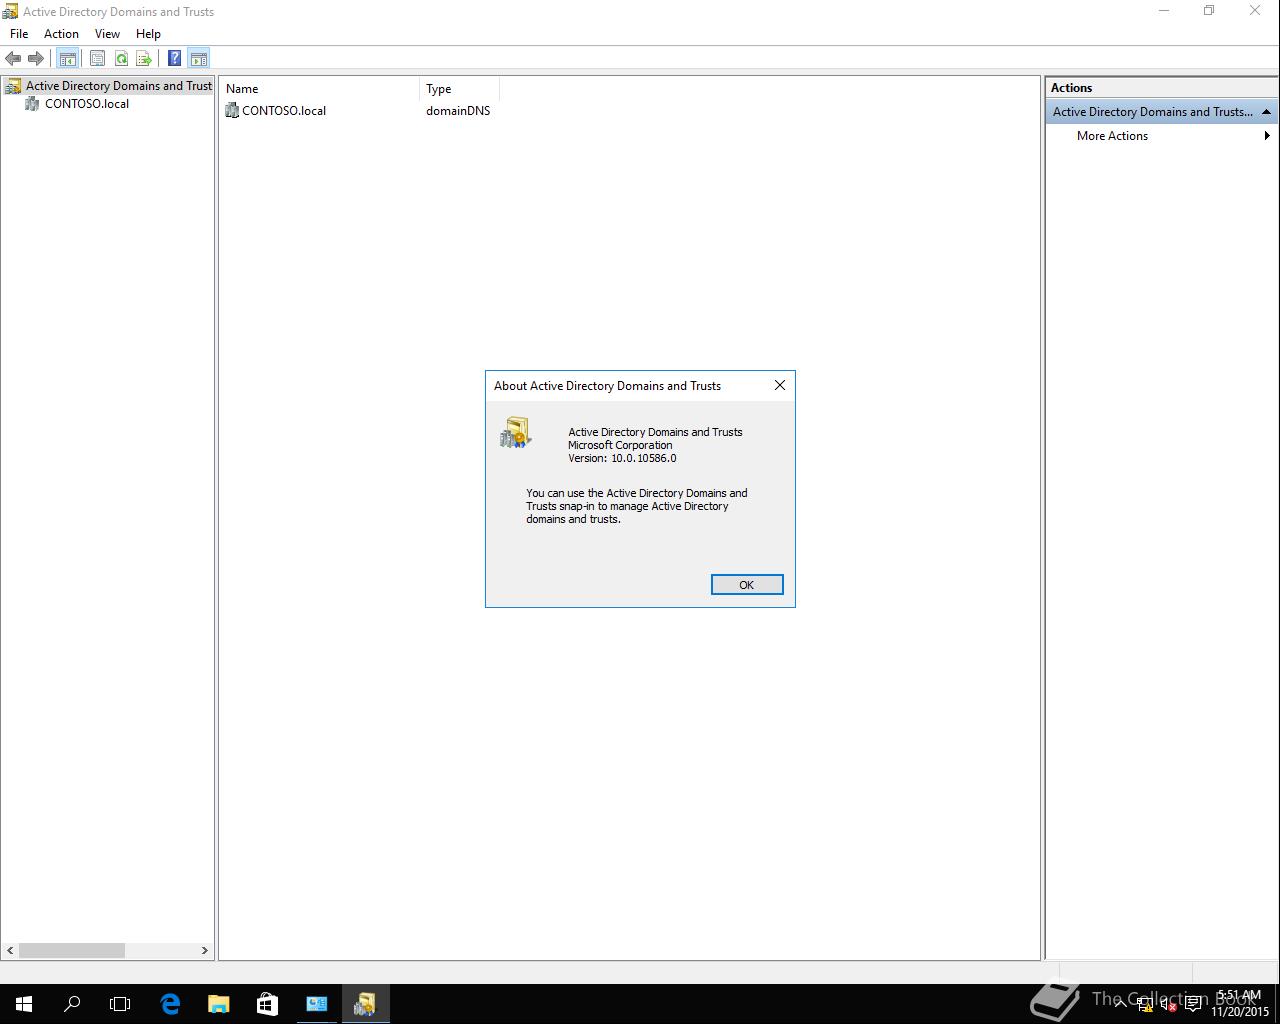Click OK in the About dialog
The height and width of the screenshot is (1024, 1280).
[747, 585]
